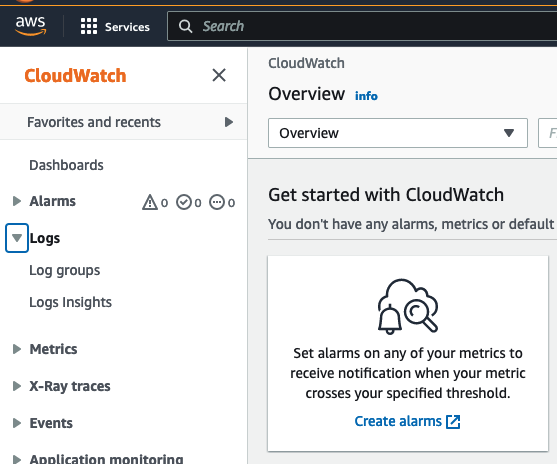
Task: Click external link icon beside Create alarms
Action: [453, 422]
